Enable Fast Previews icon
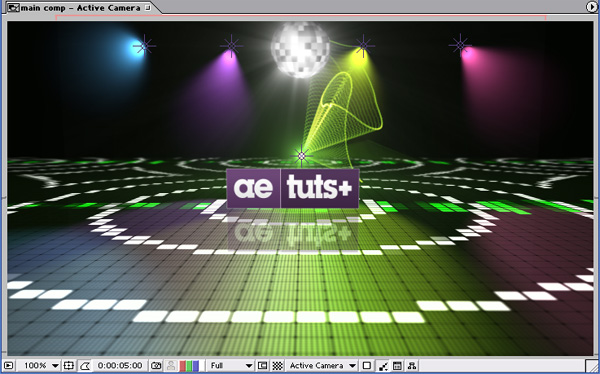 coord(382,366)
